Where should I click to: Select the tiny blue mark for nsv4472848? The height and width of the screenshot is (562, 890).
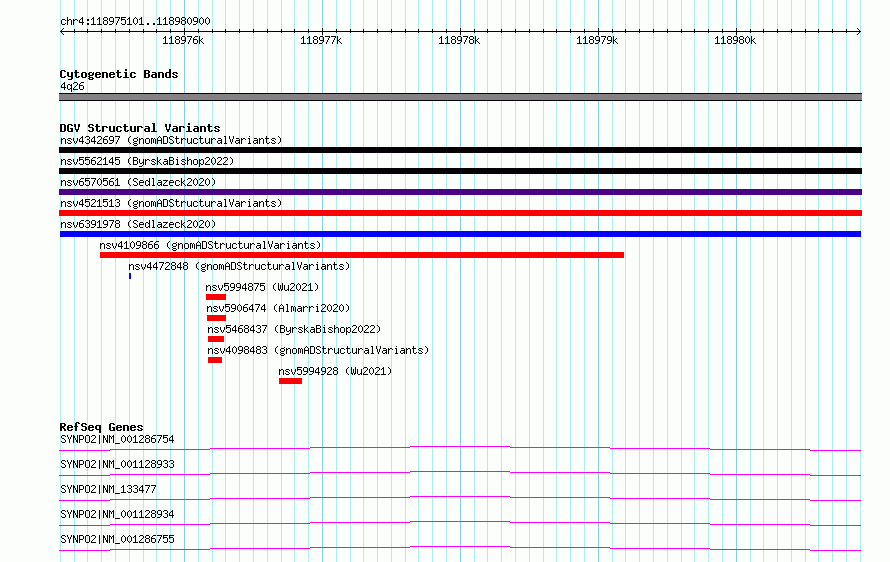[130, 276]
